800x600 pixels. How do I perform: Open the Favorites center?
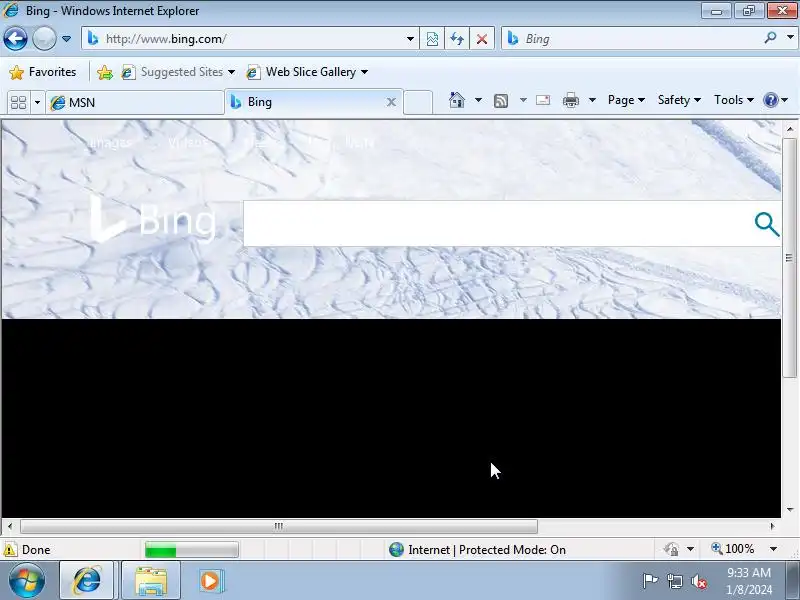tap(43, 72)
